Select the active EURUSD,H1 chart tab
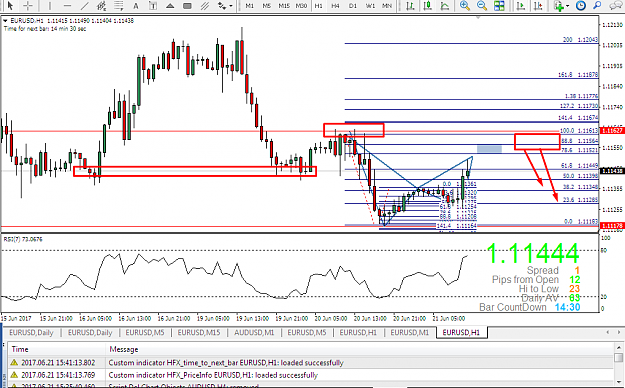This screenshot has width=625, height=388. coord(461,332)
